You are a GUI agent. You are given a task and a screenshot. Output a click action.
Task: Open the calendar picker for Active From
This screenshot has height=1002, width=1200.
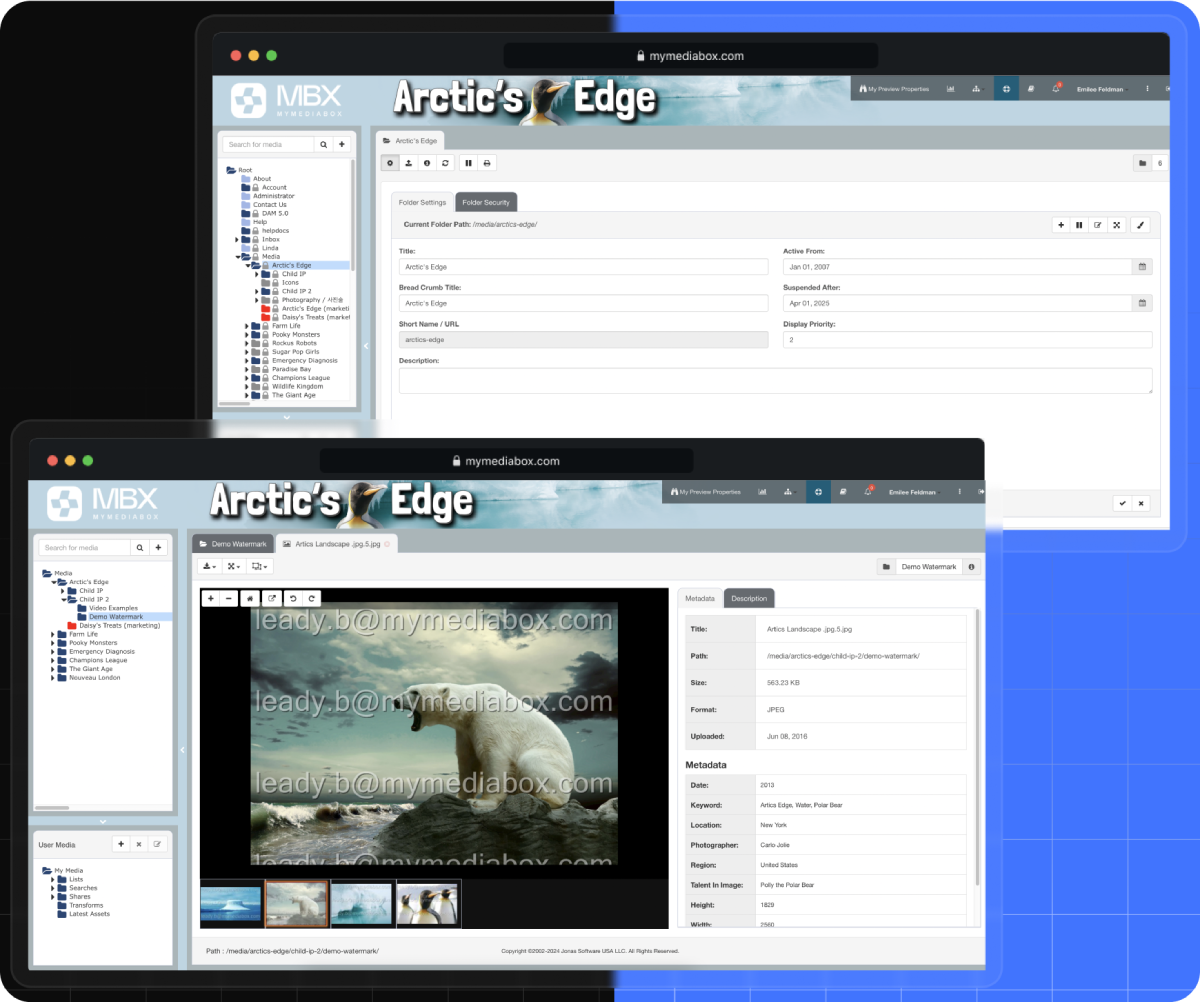1142,267
